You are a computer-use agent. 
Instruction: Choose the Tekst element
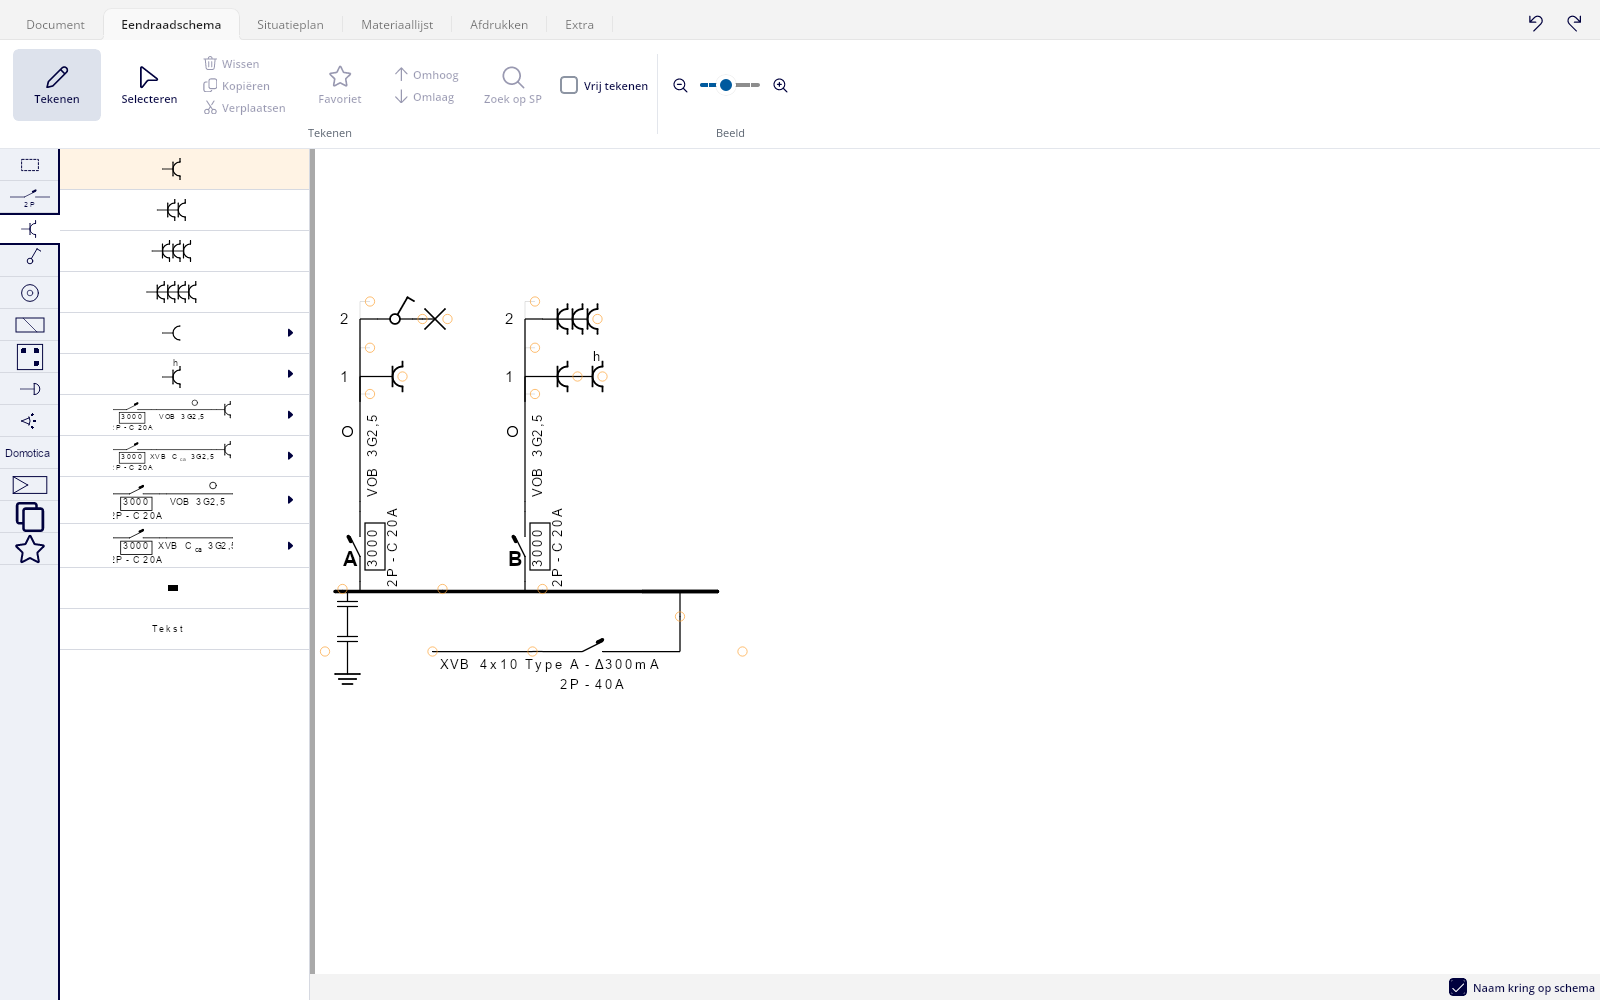pos(185,629)
